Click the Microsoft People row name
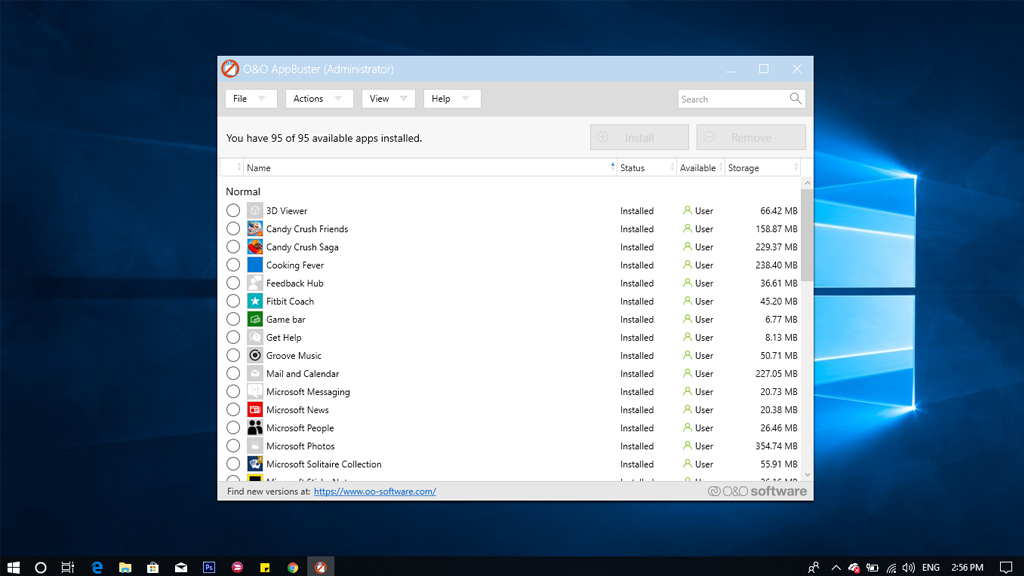Image resolution: width=1024 pixels, height=576 pixels. (x=300, y=428)
